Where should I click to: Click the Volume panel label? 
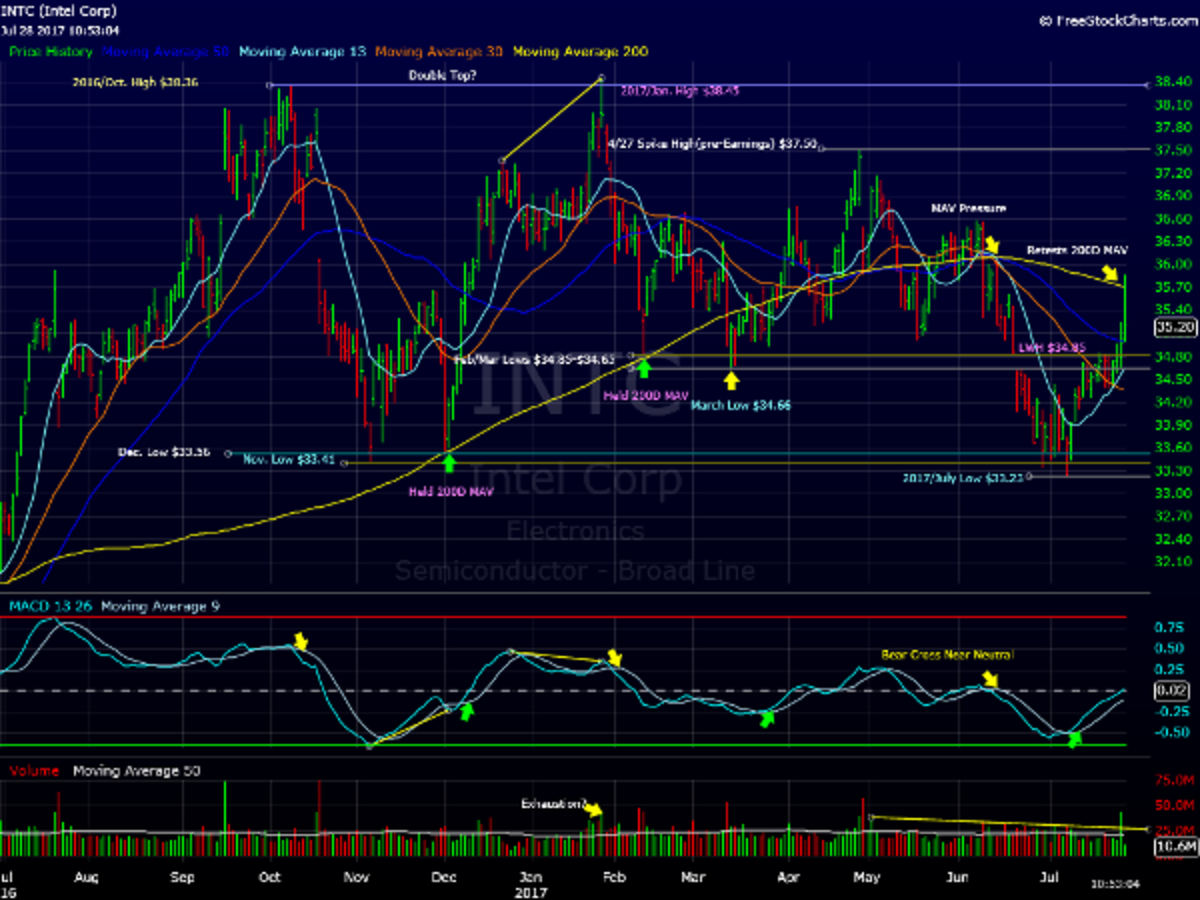(35, 771)
